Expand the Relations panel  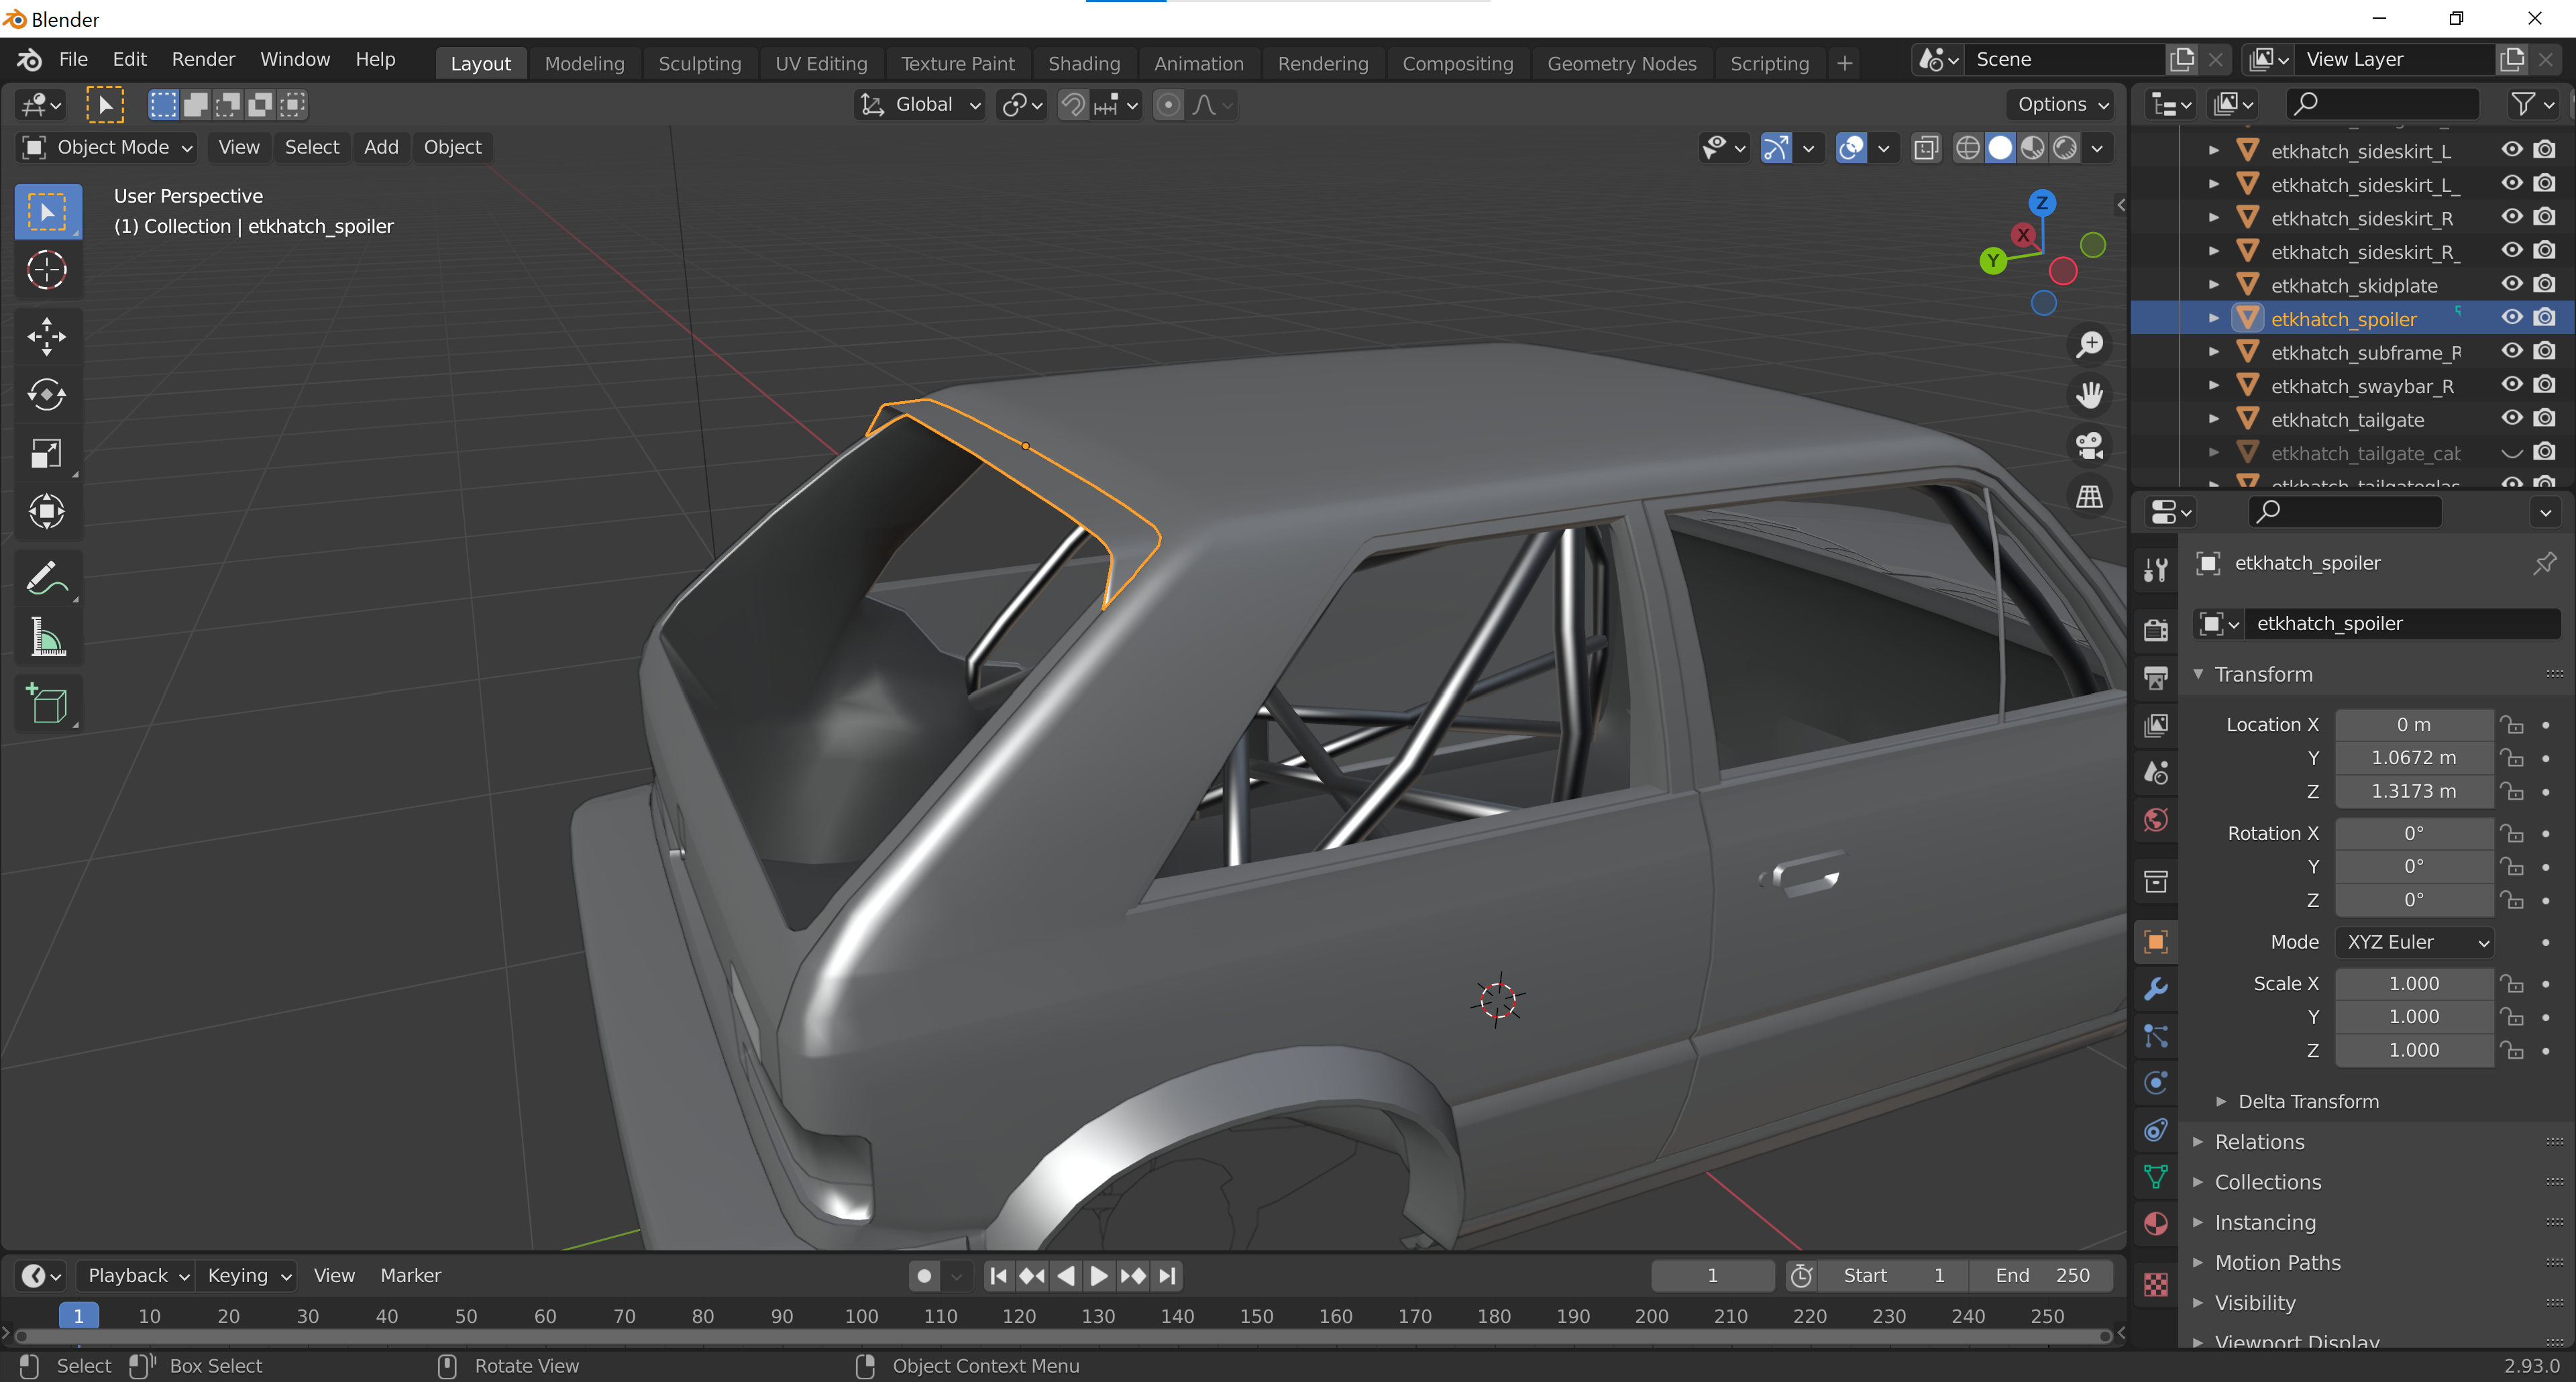2259,1142
